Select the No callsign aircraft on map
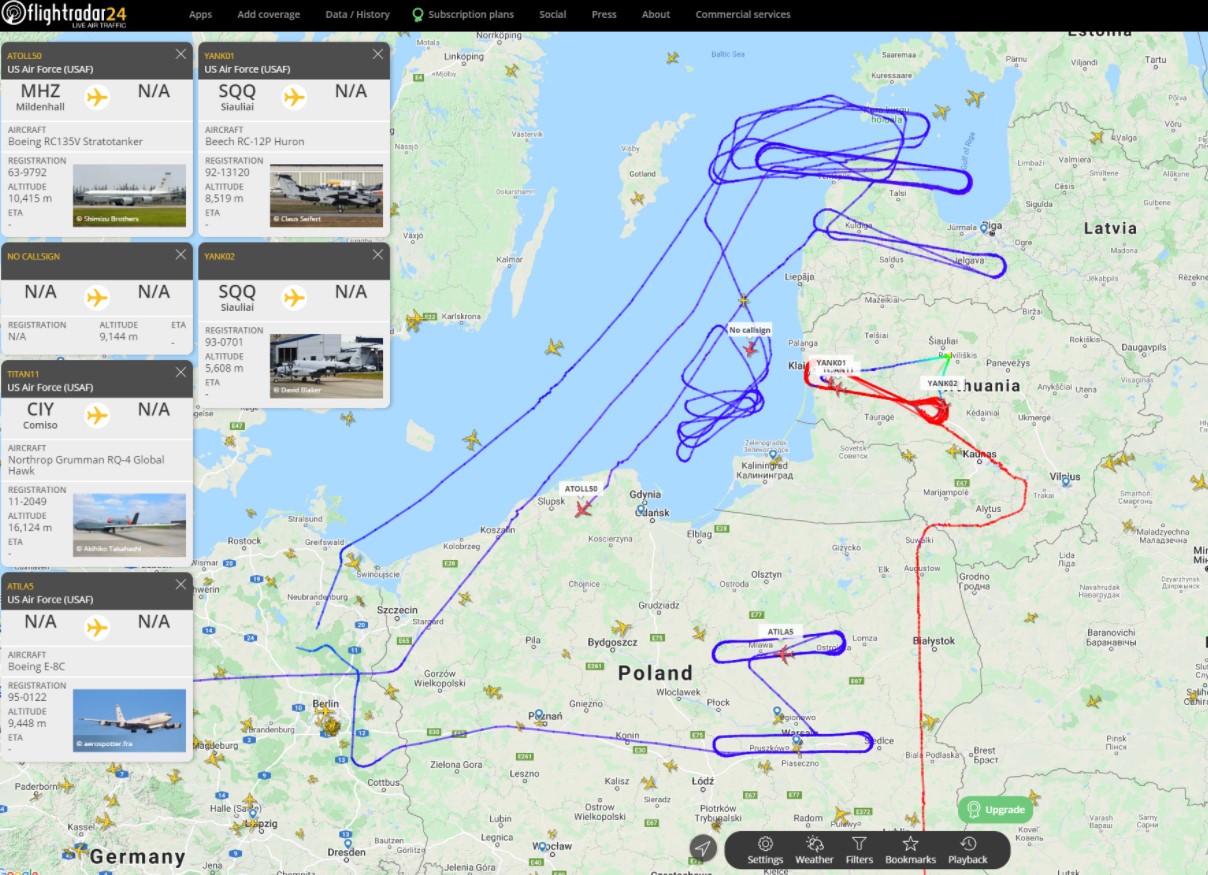 tap(751, 349)
